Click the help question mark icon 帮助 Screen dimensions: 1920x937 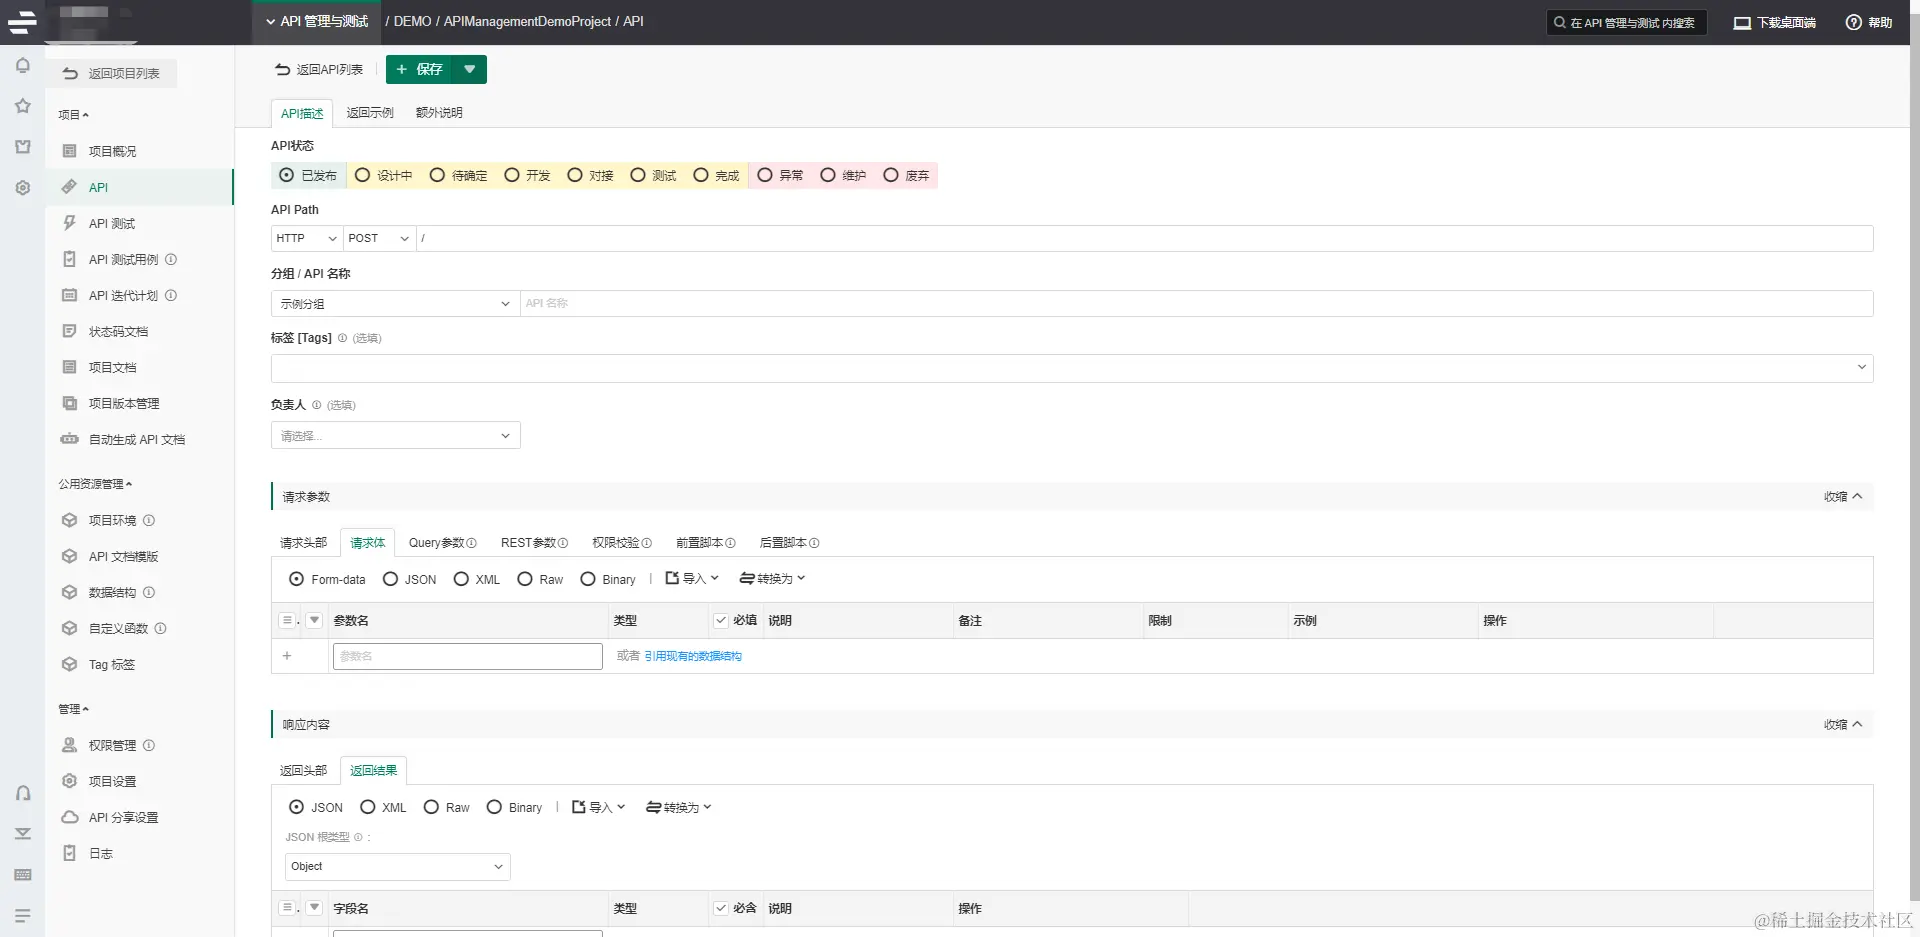point(1854,22)
